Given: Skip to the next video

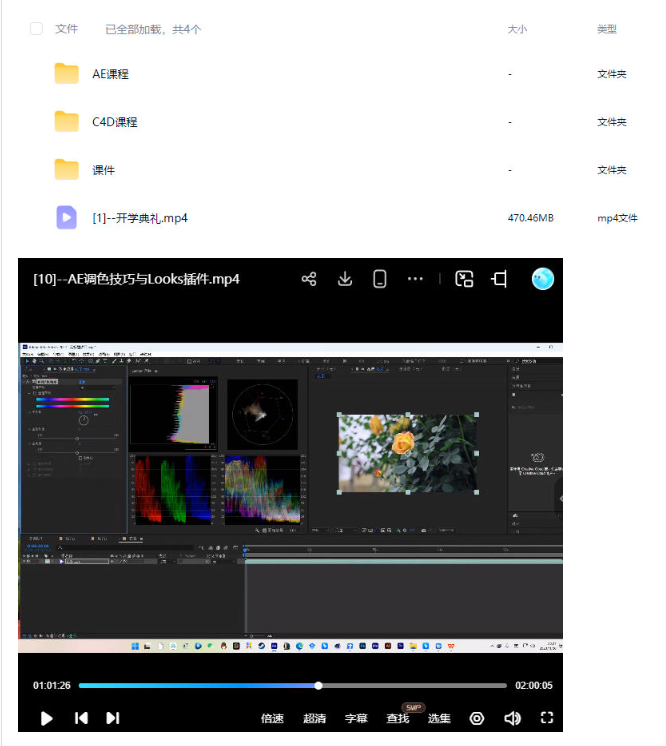Looking at the screenshot, I should (112, 718).
